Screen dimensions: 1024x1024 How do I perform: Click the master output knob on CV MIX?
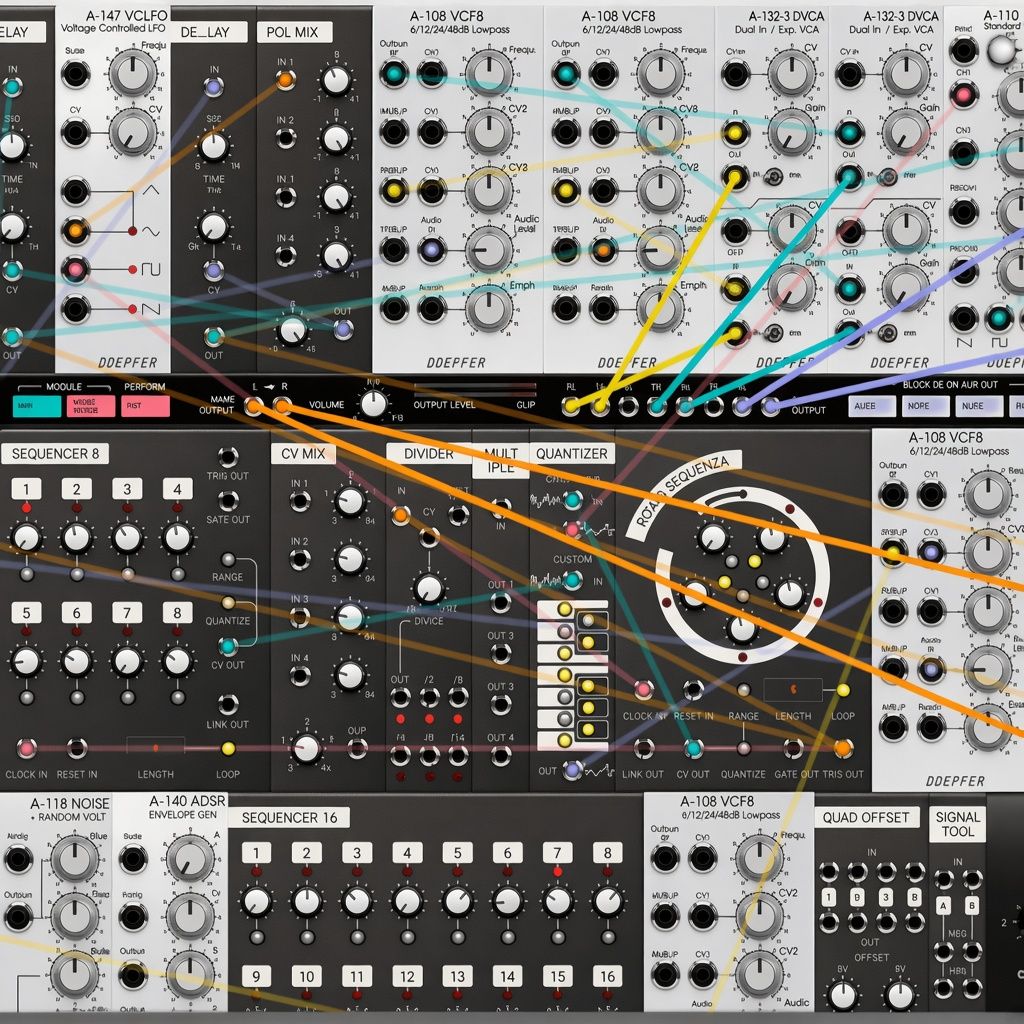(306, 748)
